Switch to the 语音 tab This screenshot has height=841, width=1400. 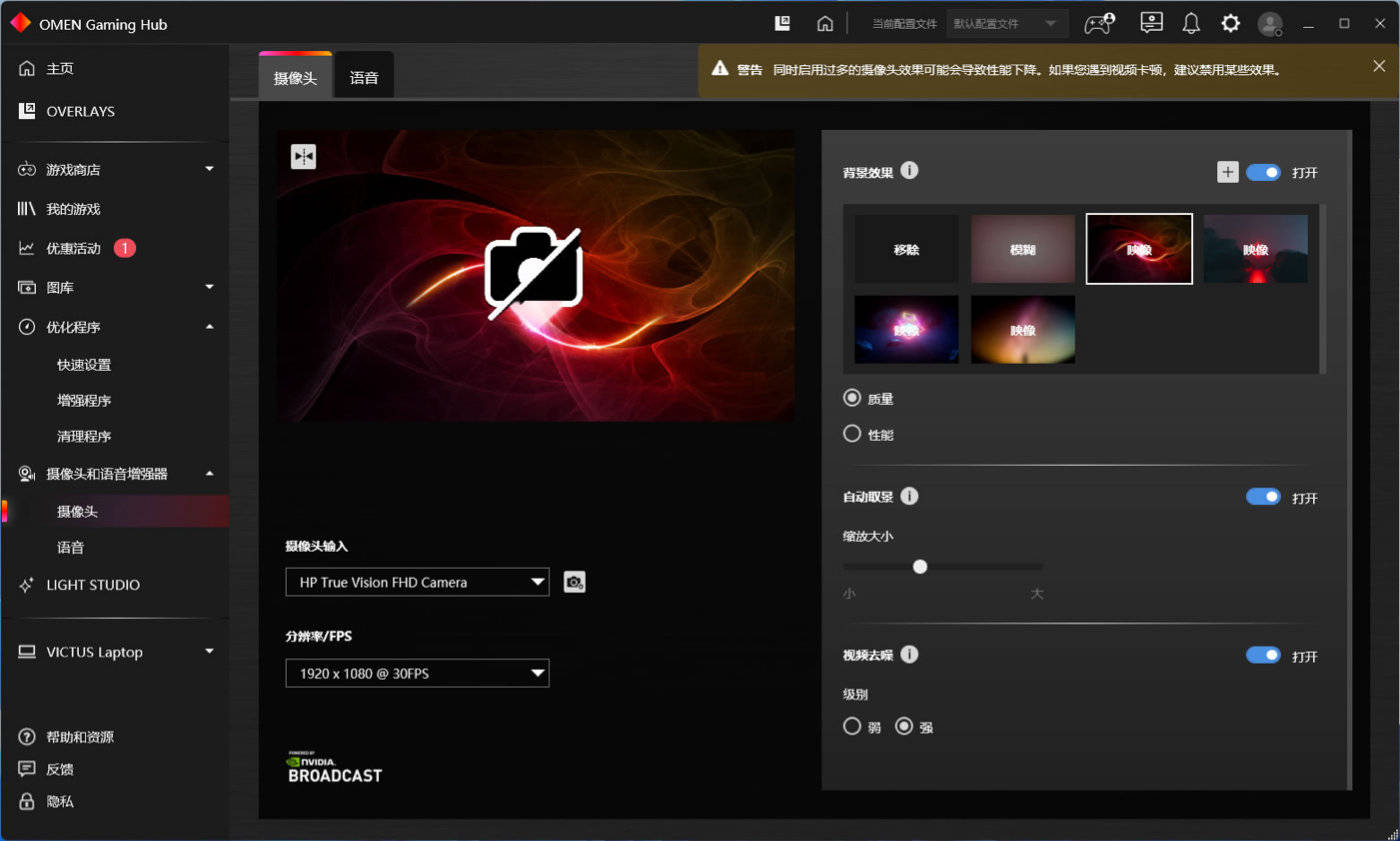[x=364, y=77]
